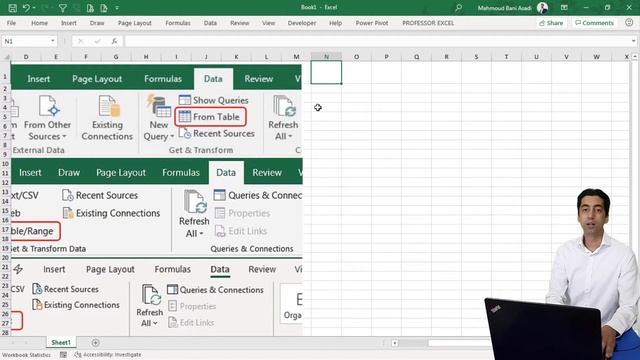The height and width of the screenshot is (360, 640).
Task: Click the Undo arrow icon
Action: [26, 8]
